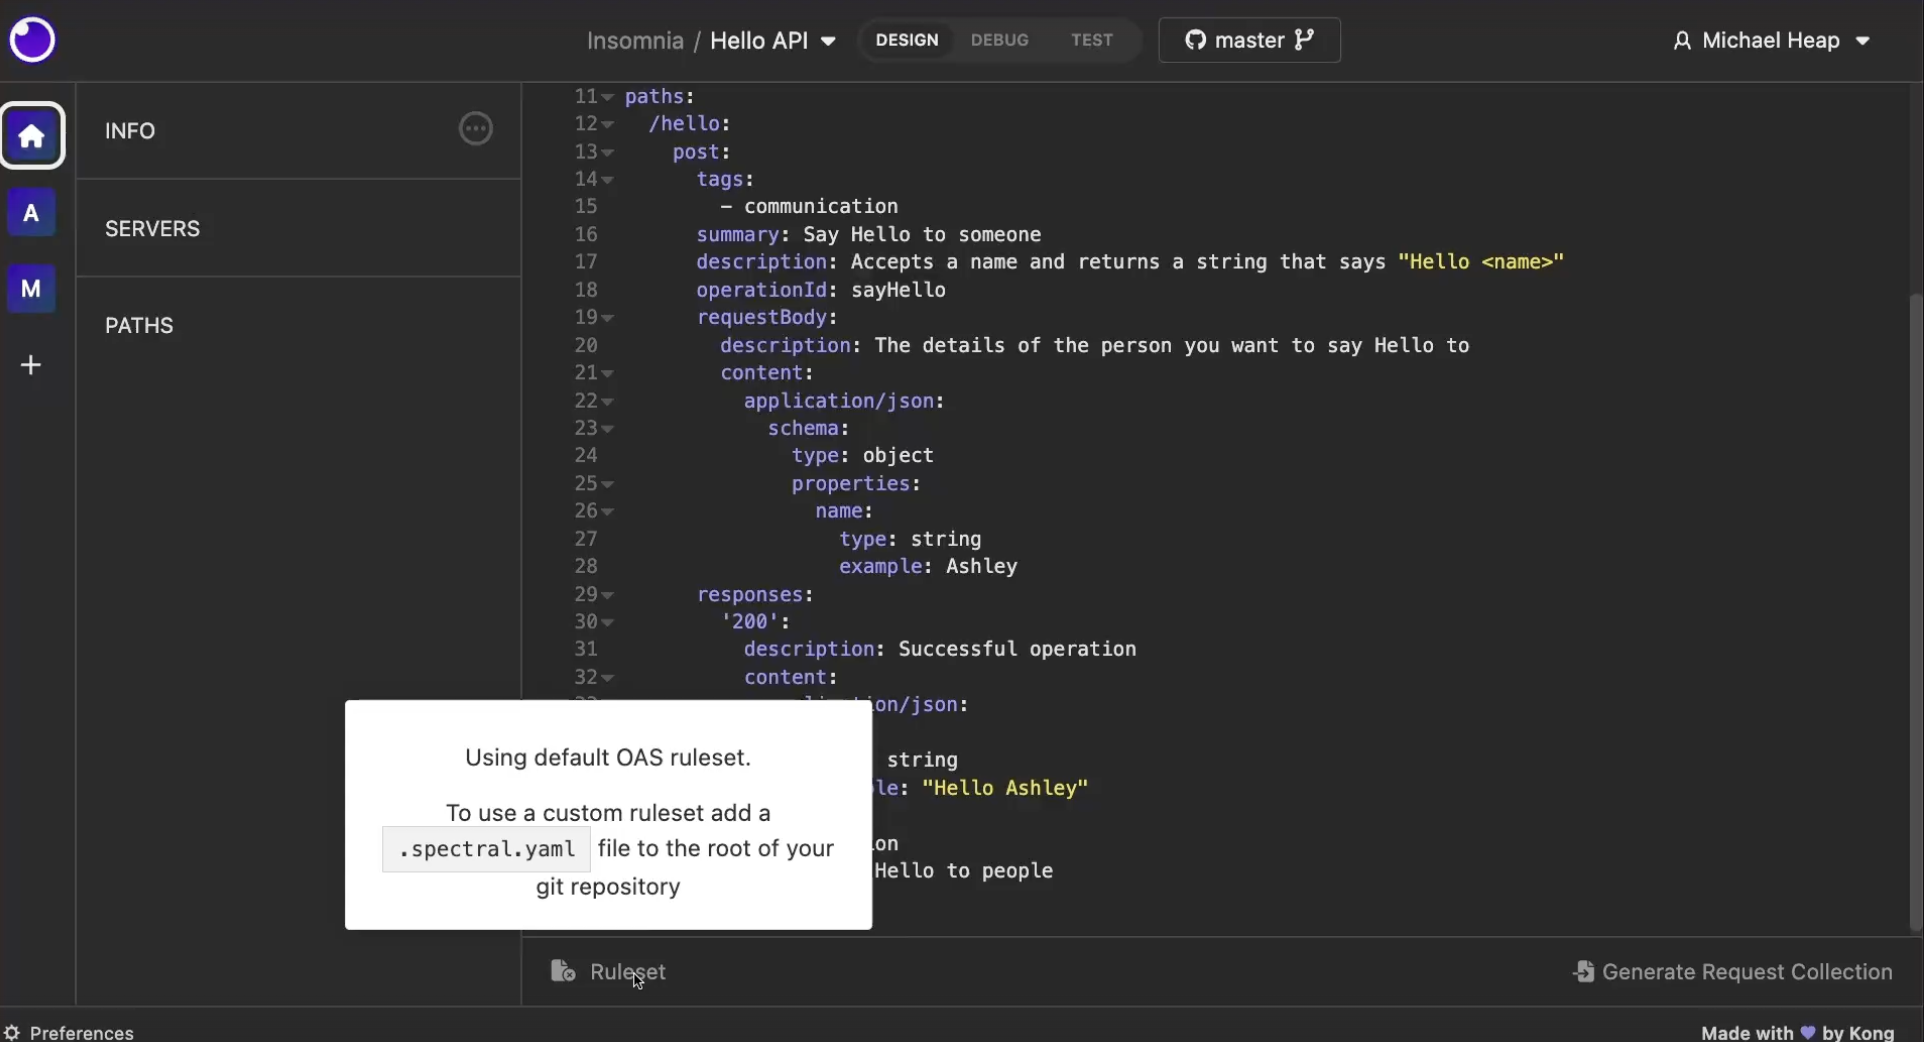Add a new workspace with plus icon
This screenshot has height=1042, width=1924.
(x=31, y=365)
